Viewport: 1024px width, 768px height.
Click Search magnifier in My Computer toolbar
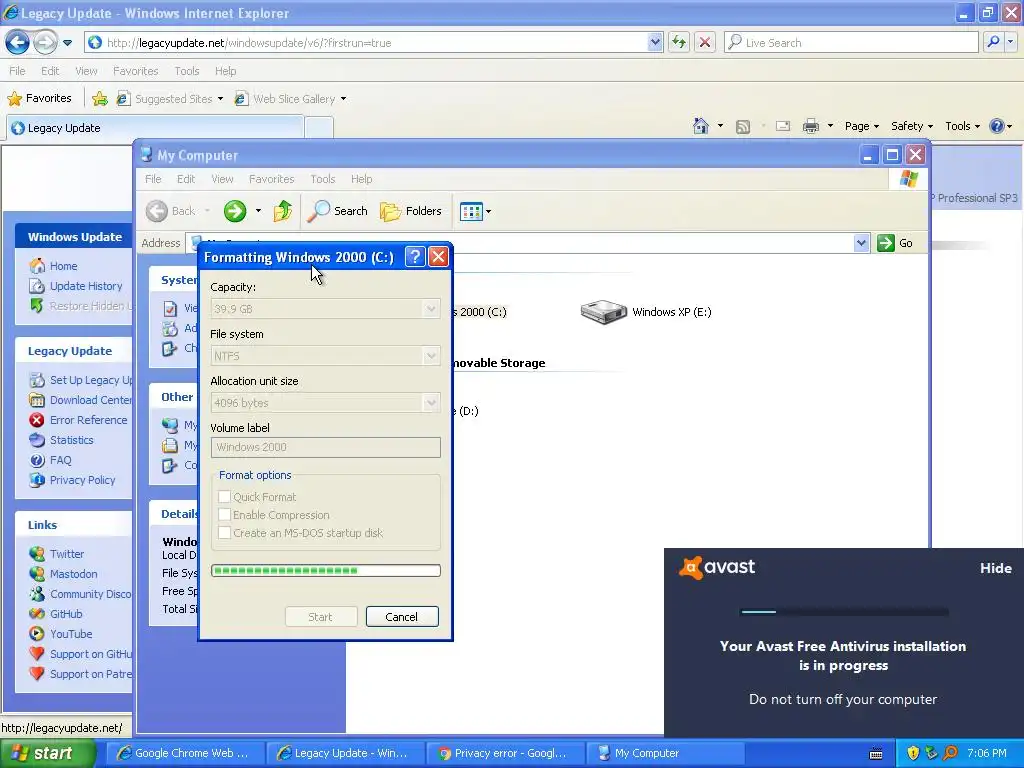338,211
